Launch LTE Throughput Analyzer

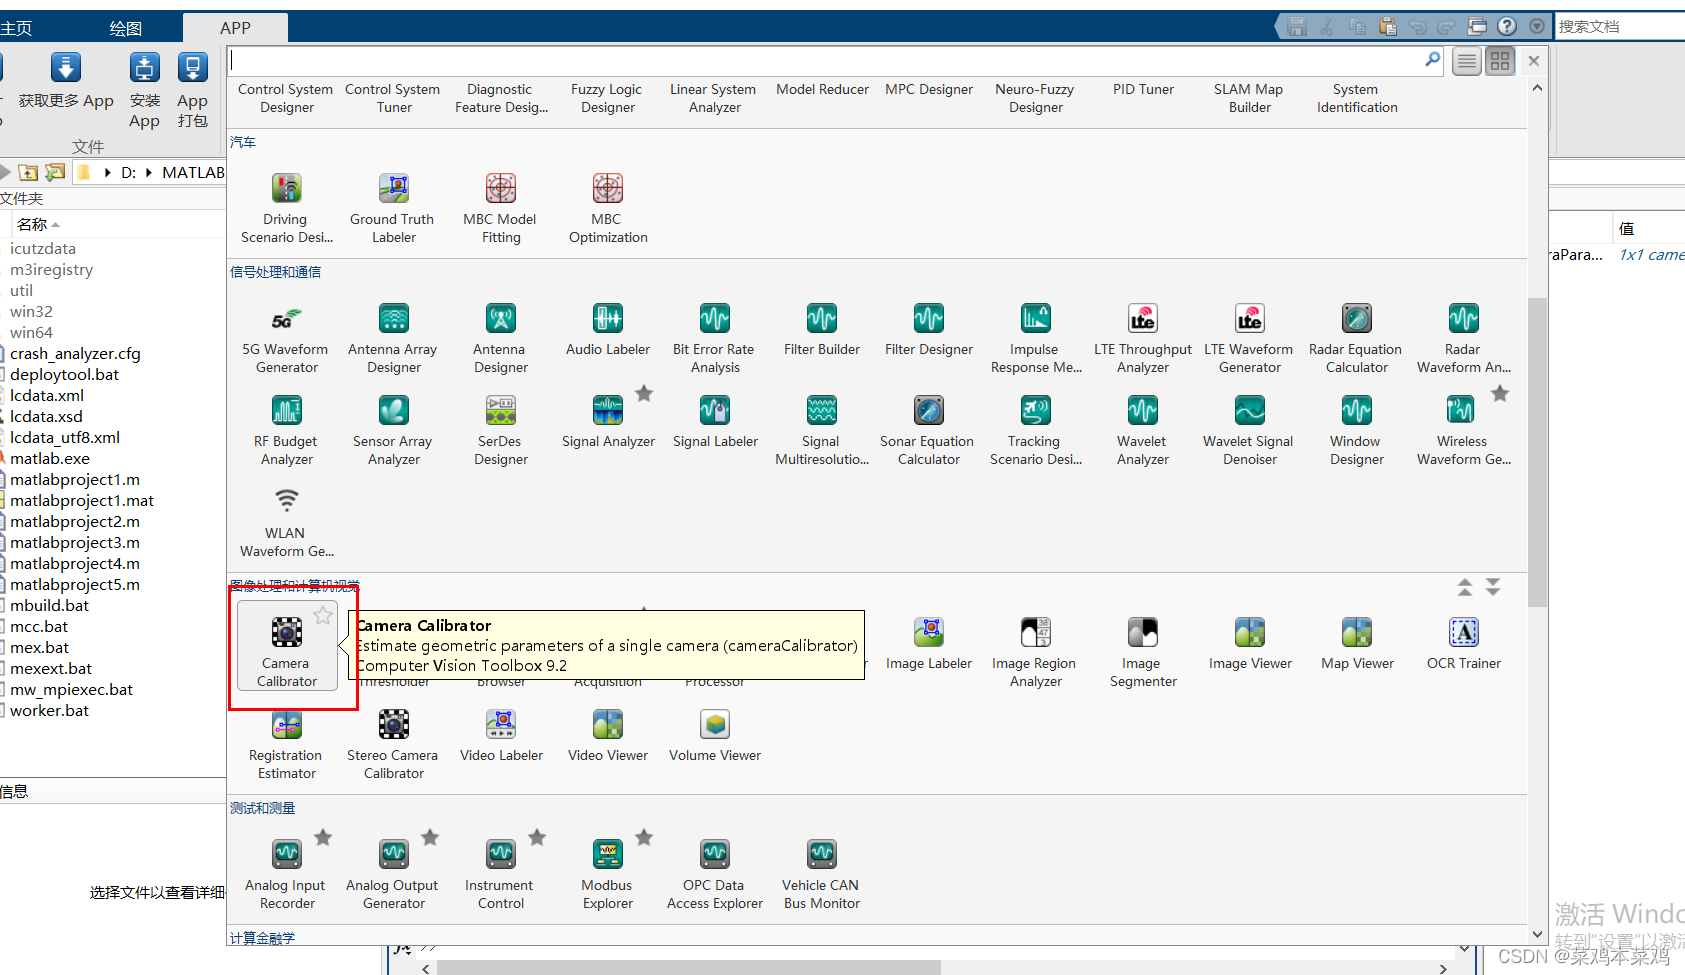(1143, 338)
